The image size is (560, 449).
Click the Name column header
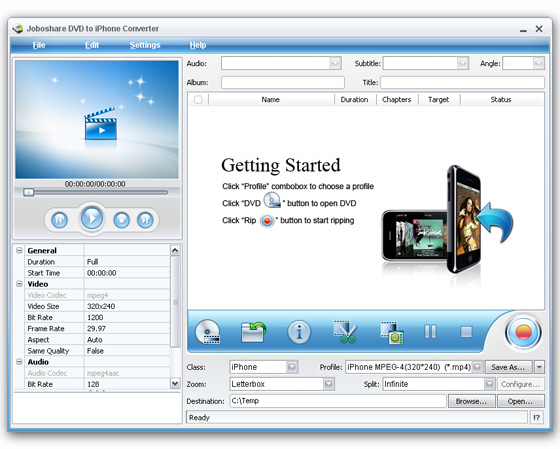coord(270,99)
